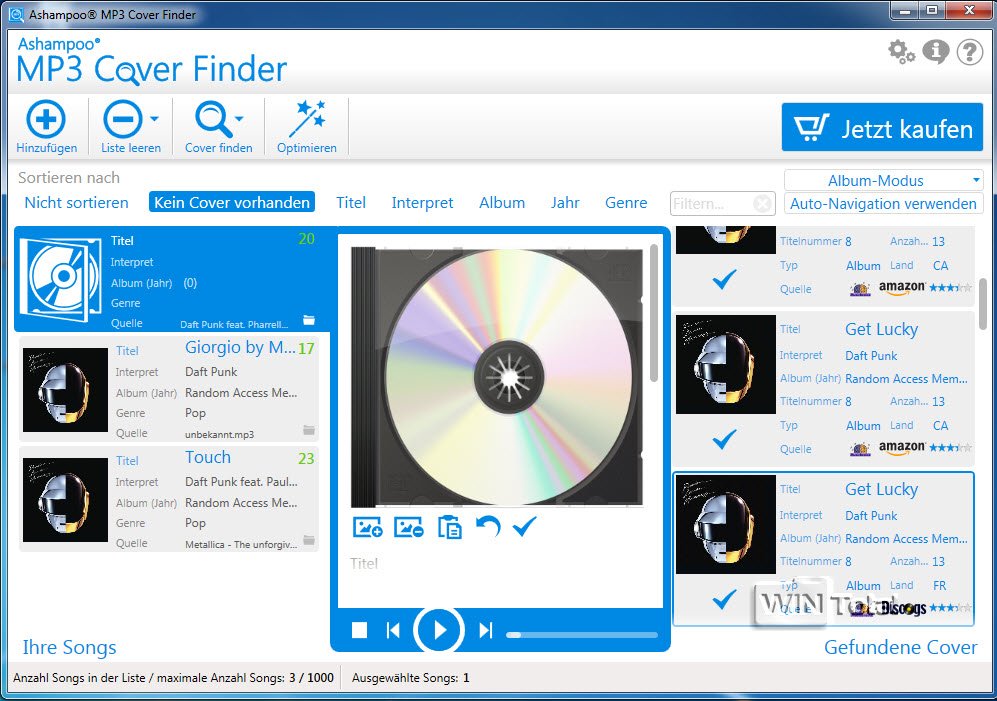
Task: Skip to next track
Action: click(x=486, y=630)
